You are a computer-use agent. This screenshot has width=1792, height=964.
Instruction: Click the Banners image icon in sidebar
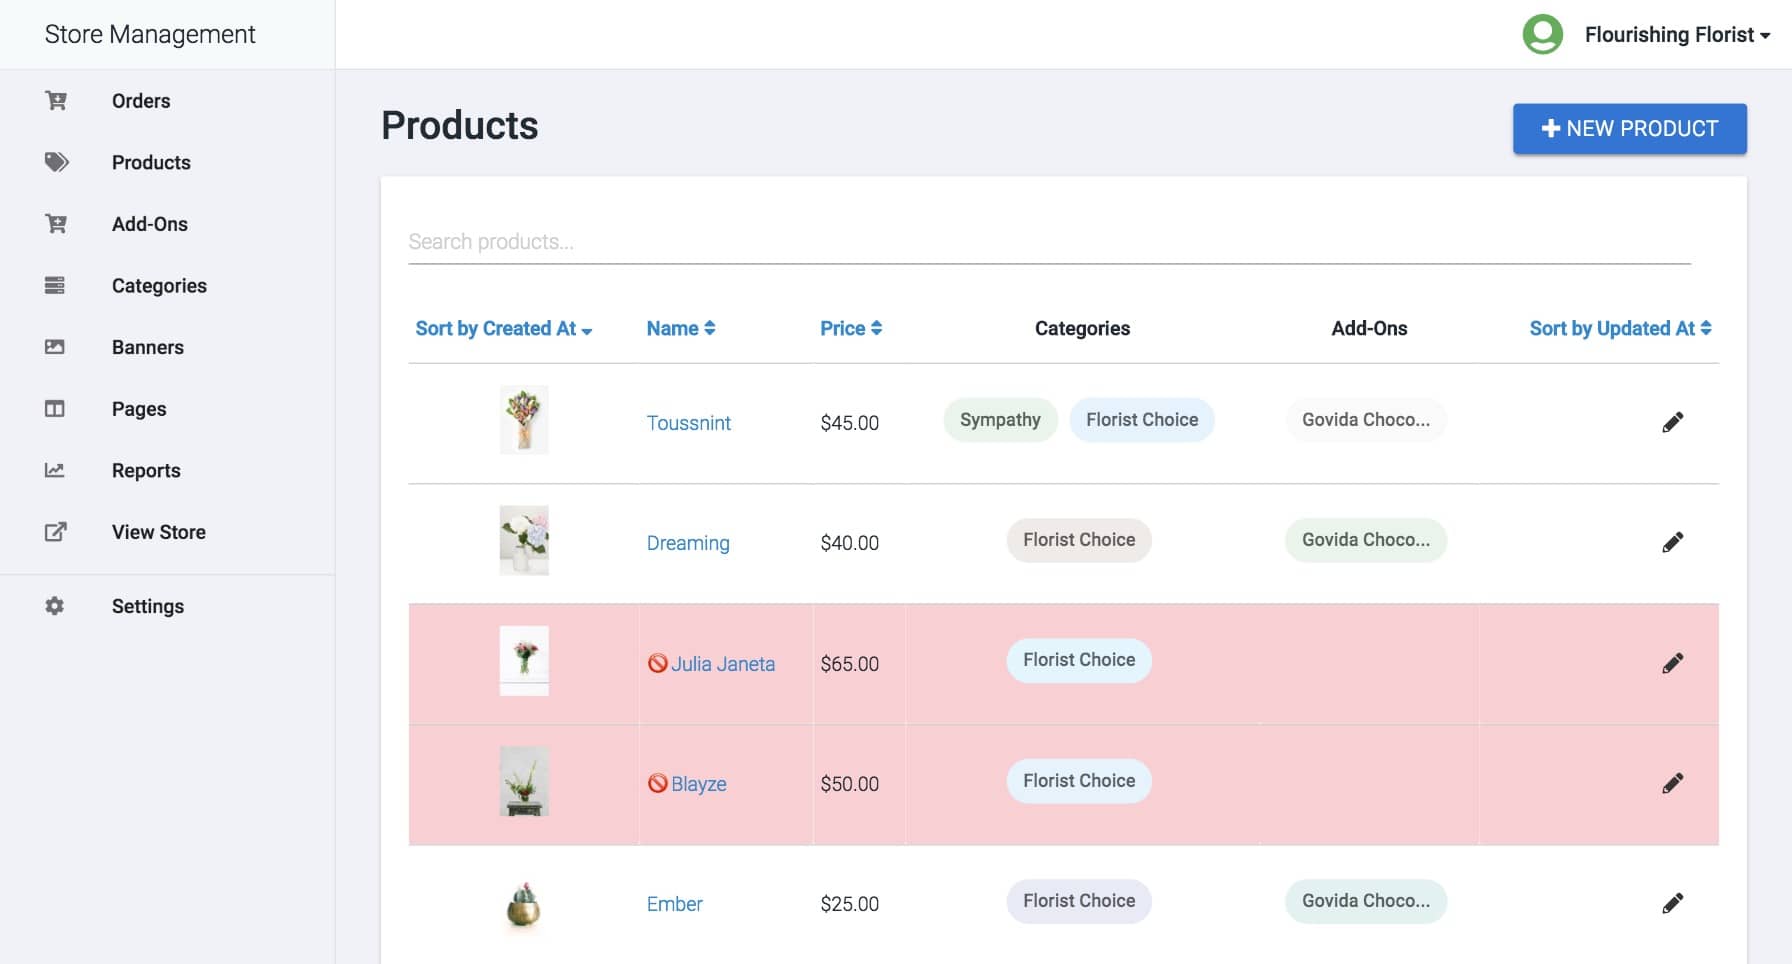pyautogui.click(x=55, y=347)
